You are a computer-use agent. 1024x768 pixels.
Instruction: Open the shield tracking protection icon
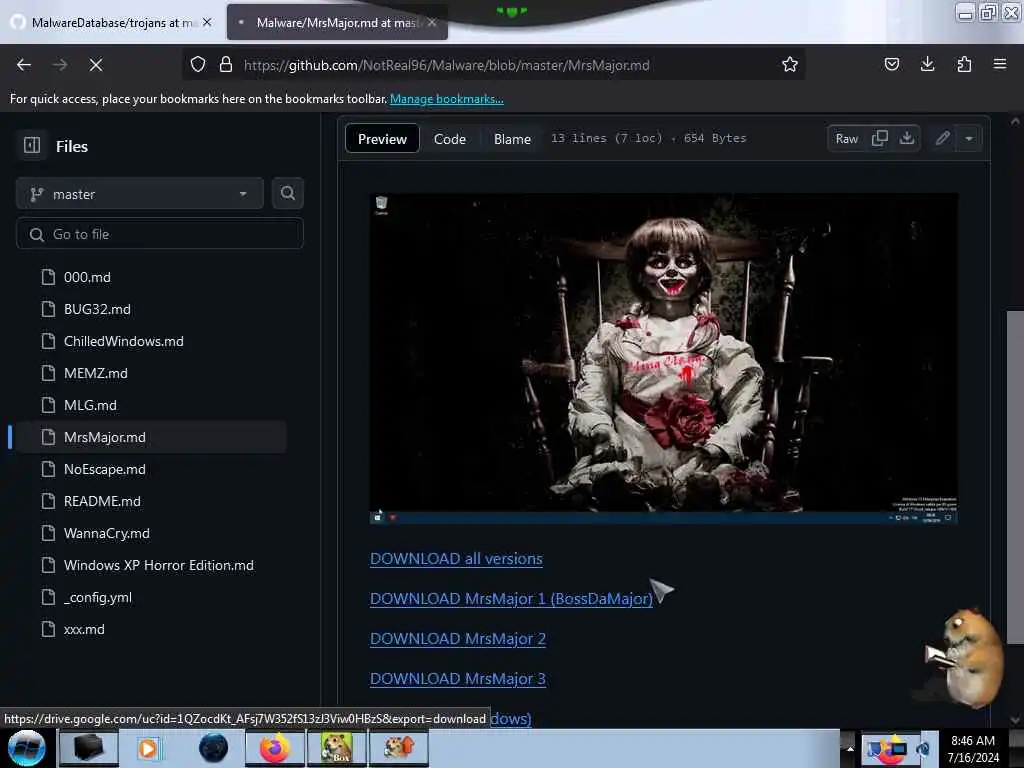(x=198, y=65)
